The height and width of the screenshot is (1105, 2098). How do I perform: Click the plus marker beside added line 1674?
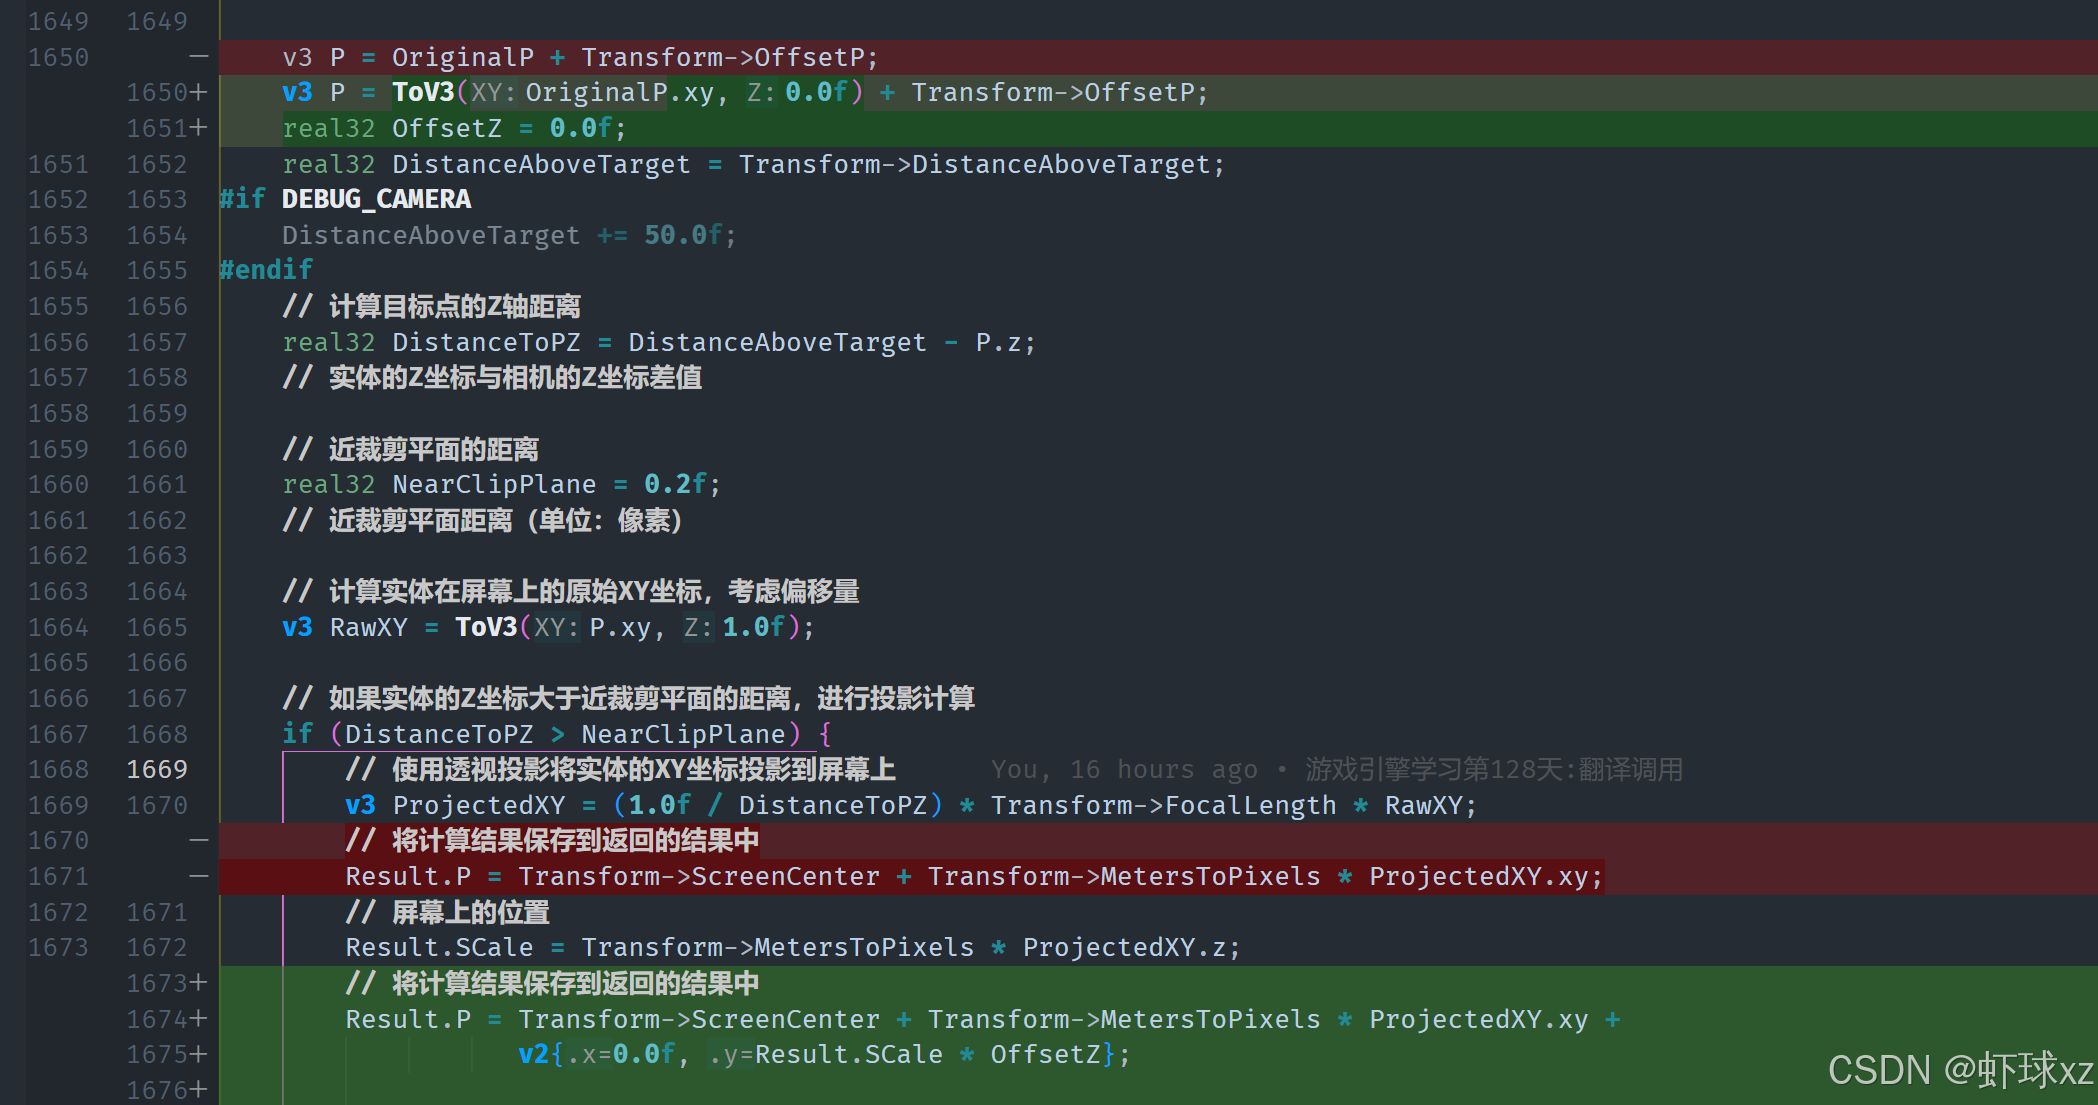tap(198, 1019)
